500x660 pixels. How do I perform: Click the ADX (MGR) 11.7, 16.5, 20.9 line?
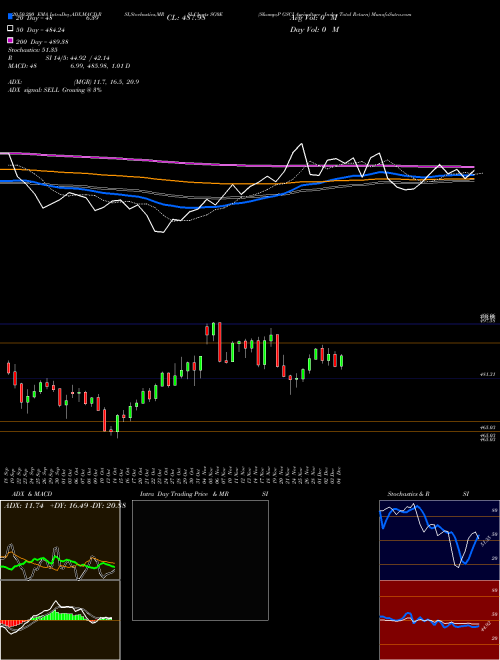coord(73,82)
